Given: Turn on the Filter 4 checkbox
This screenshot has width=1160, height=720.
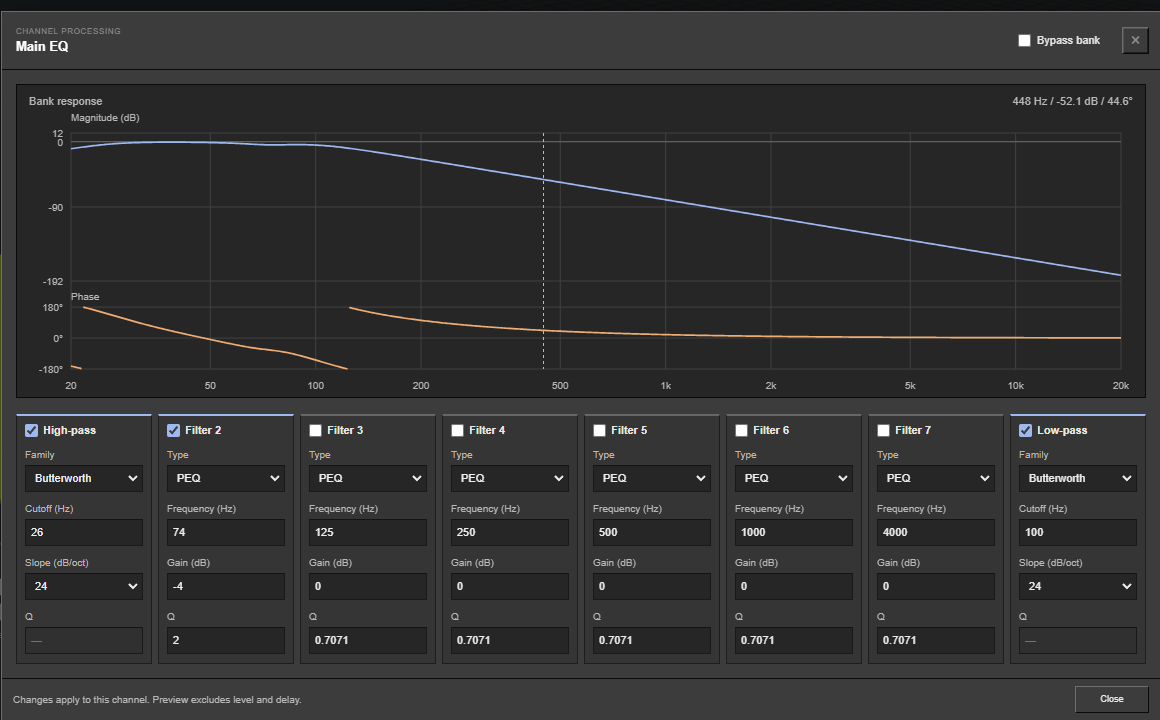Looking at the screenshot, I should [457, 430].
